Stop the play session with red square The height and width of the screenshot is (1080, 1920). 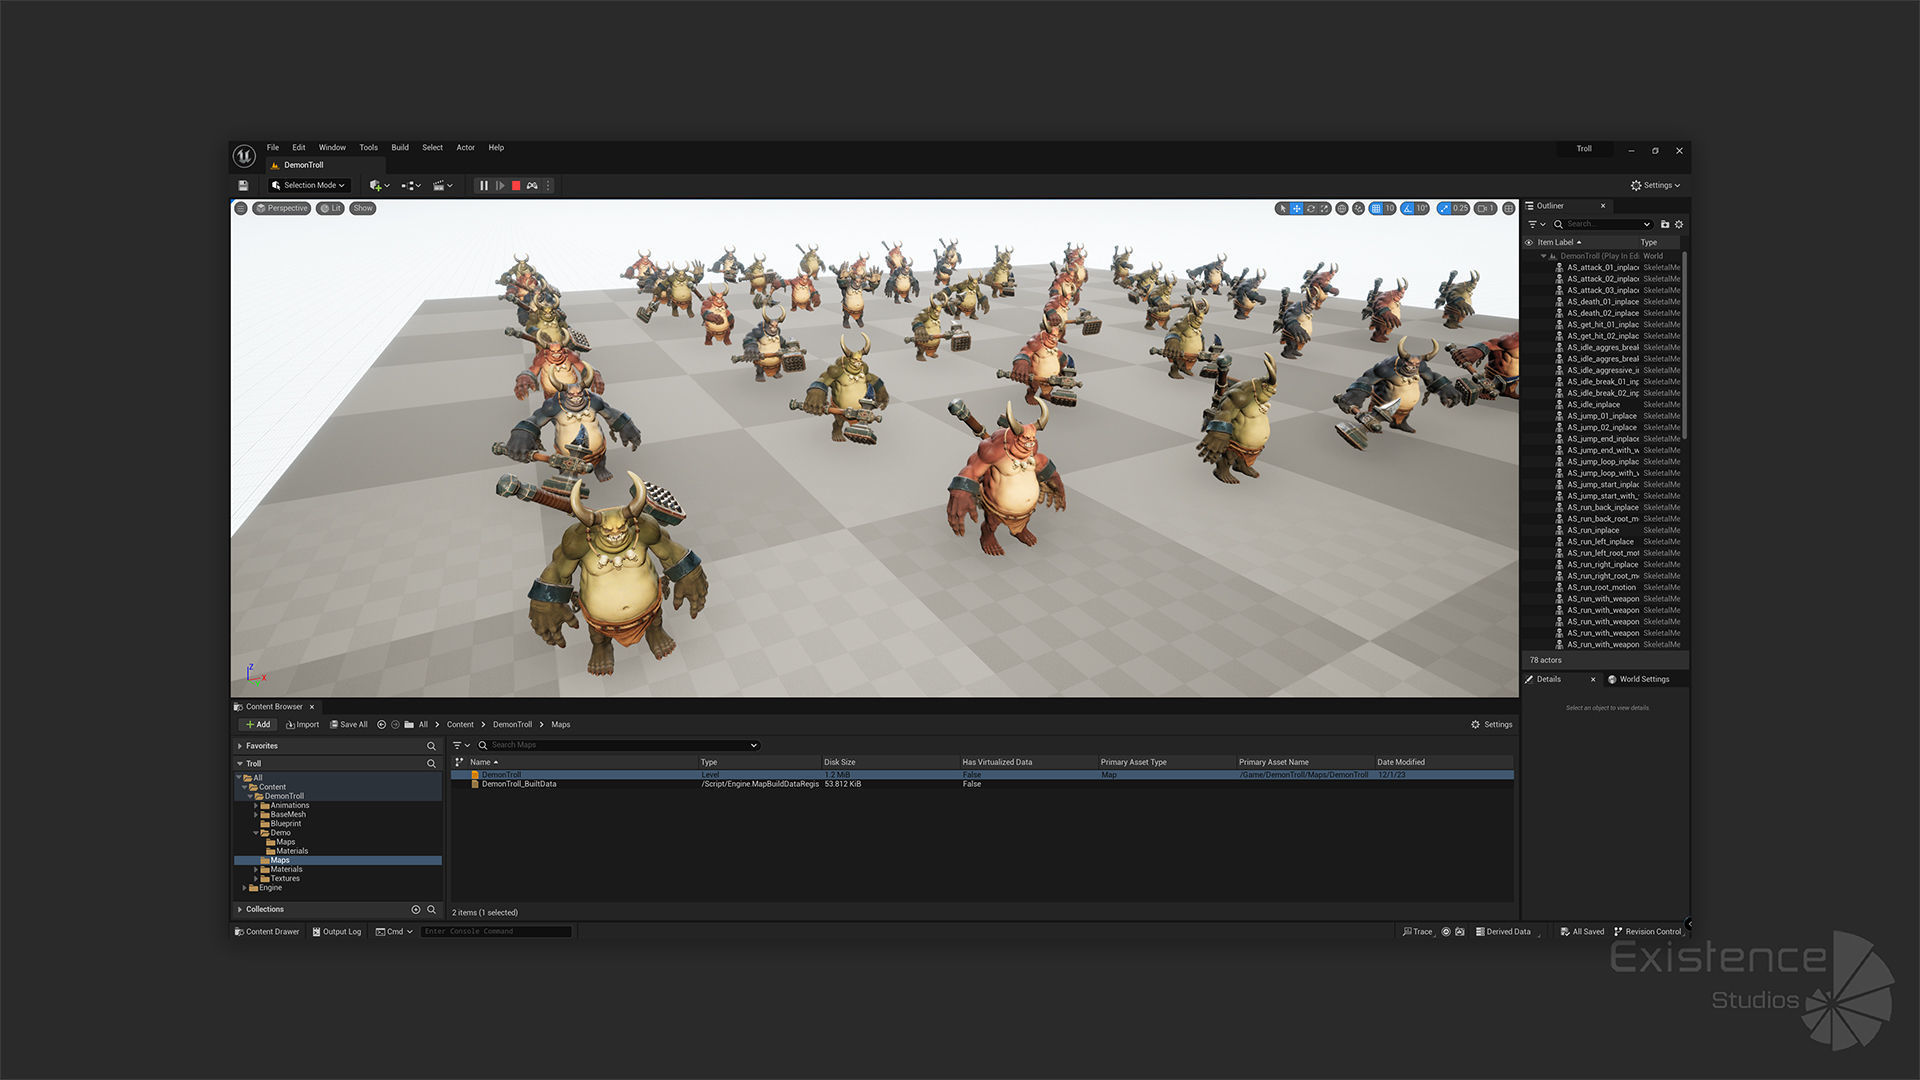coord(516,185)
